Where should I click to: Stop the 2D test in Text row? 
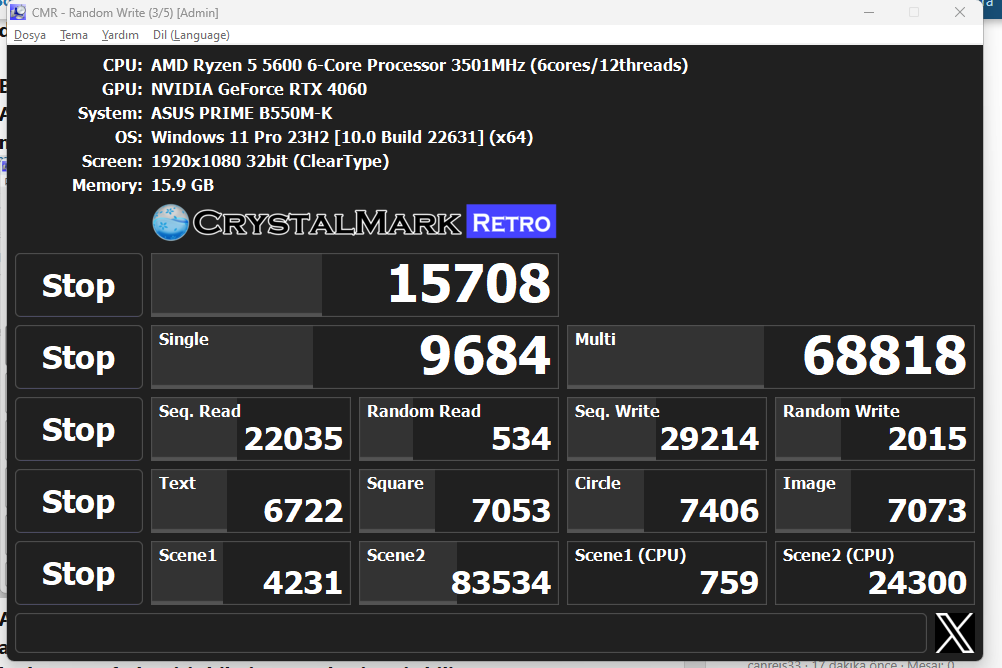click(x=79, y=502)
